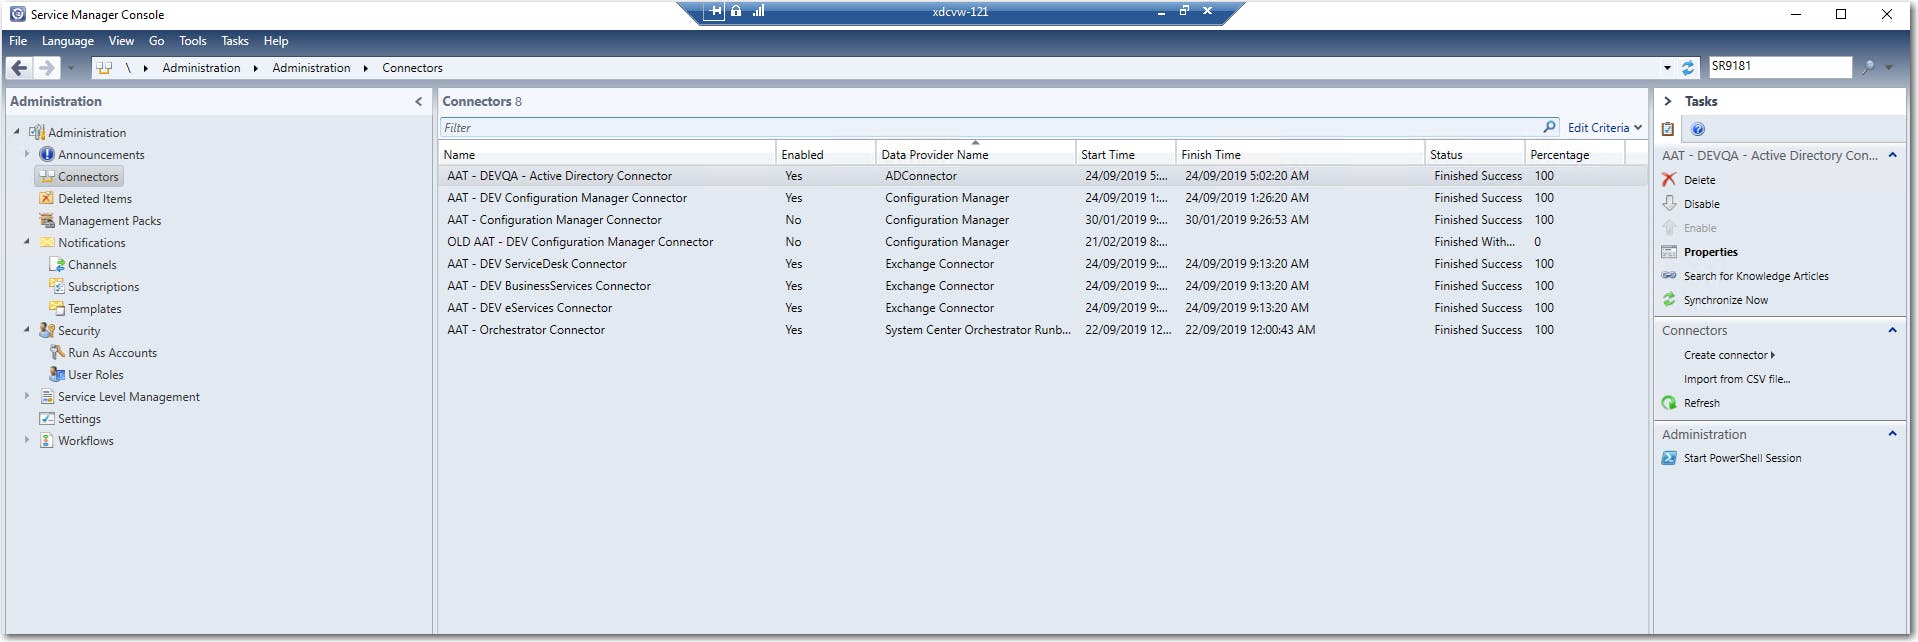Select AAT - Orchestrator Connector row
The image size is (1918, 642).
[1043, 330]
